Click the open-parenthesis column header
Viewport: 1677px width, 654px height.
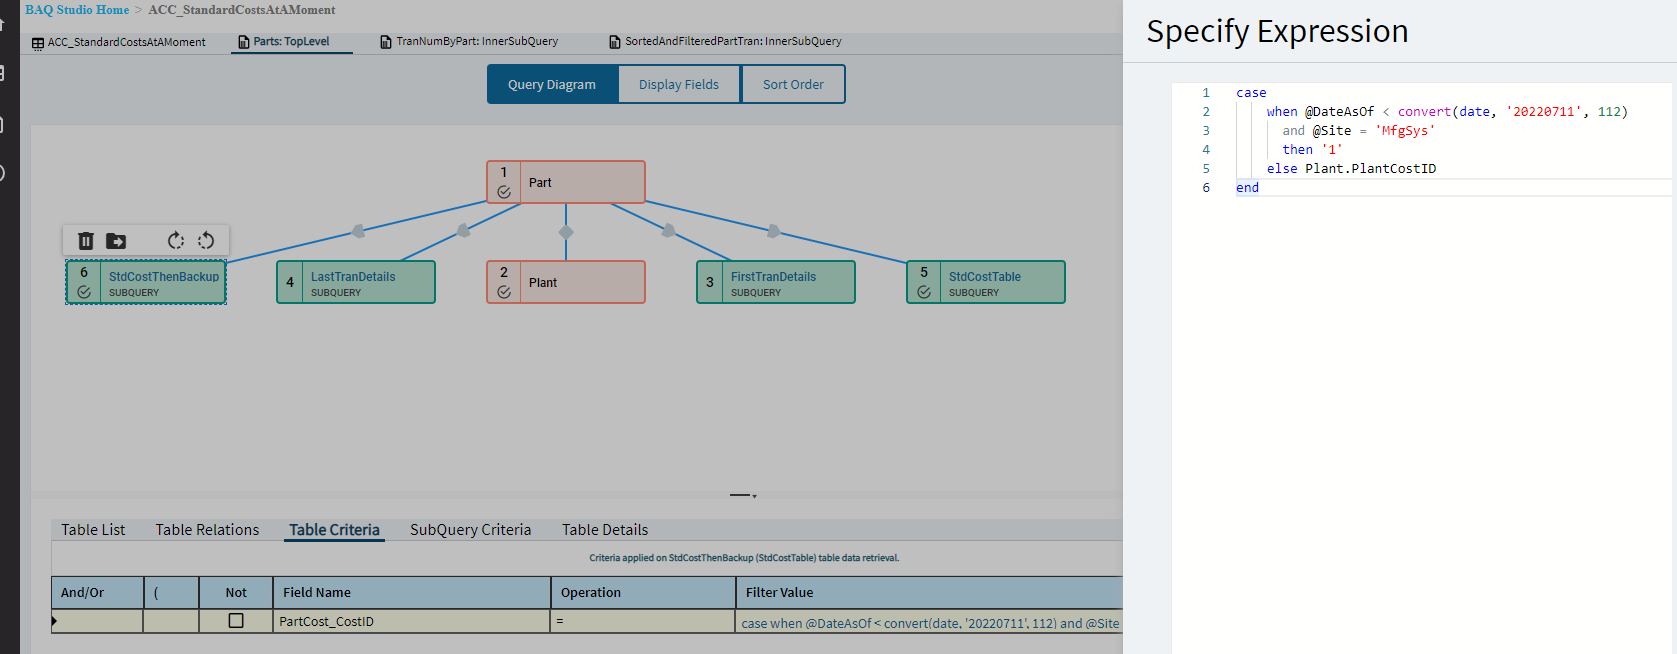171,592
